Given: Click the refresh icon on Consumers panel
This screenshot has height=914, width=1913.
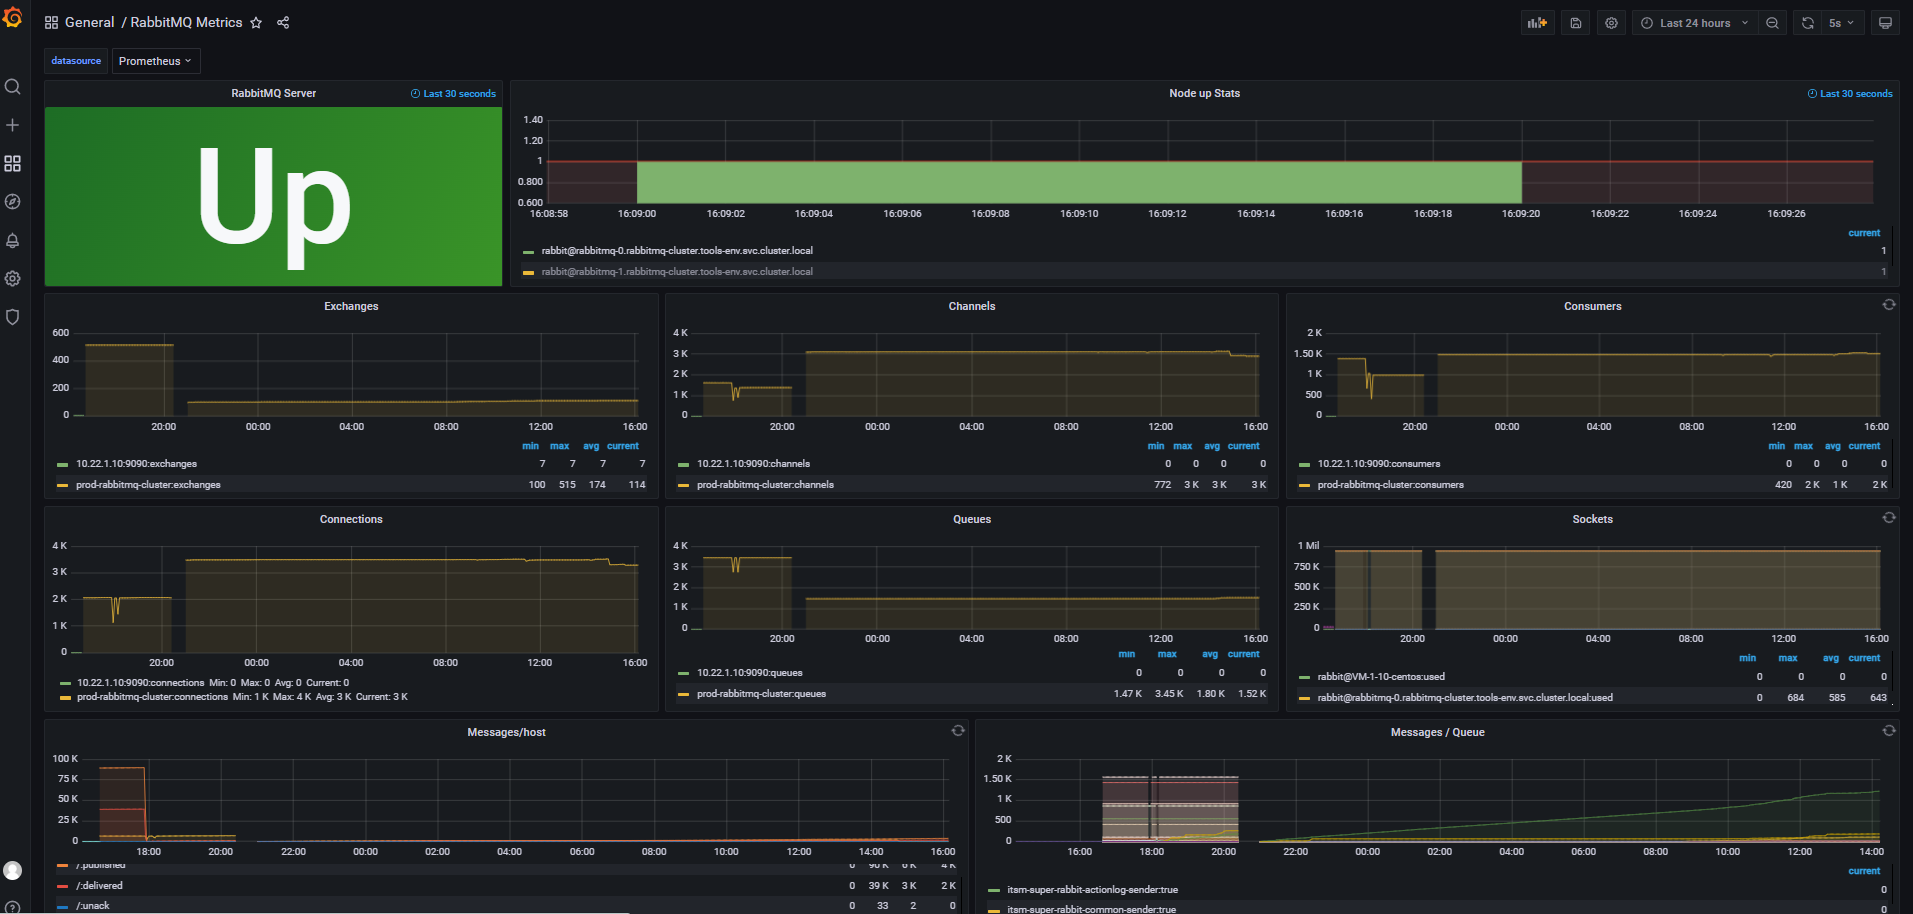Looking at the screenshot, I should pos(1889,305).
